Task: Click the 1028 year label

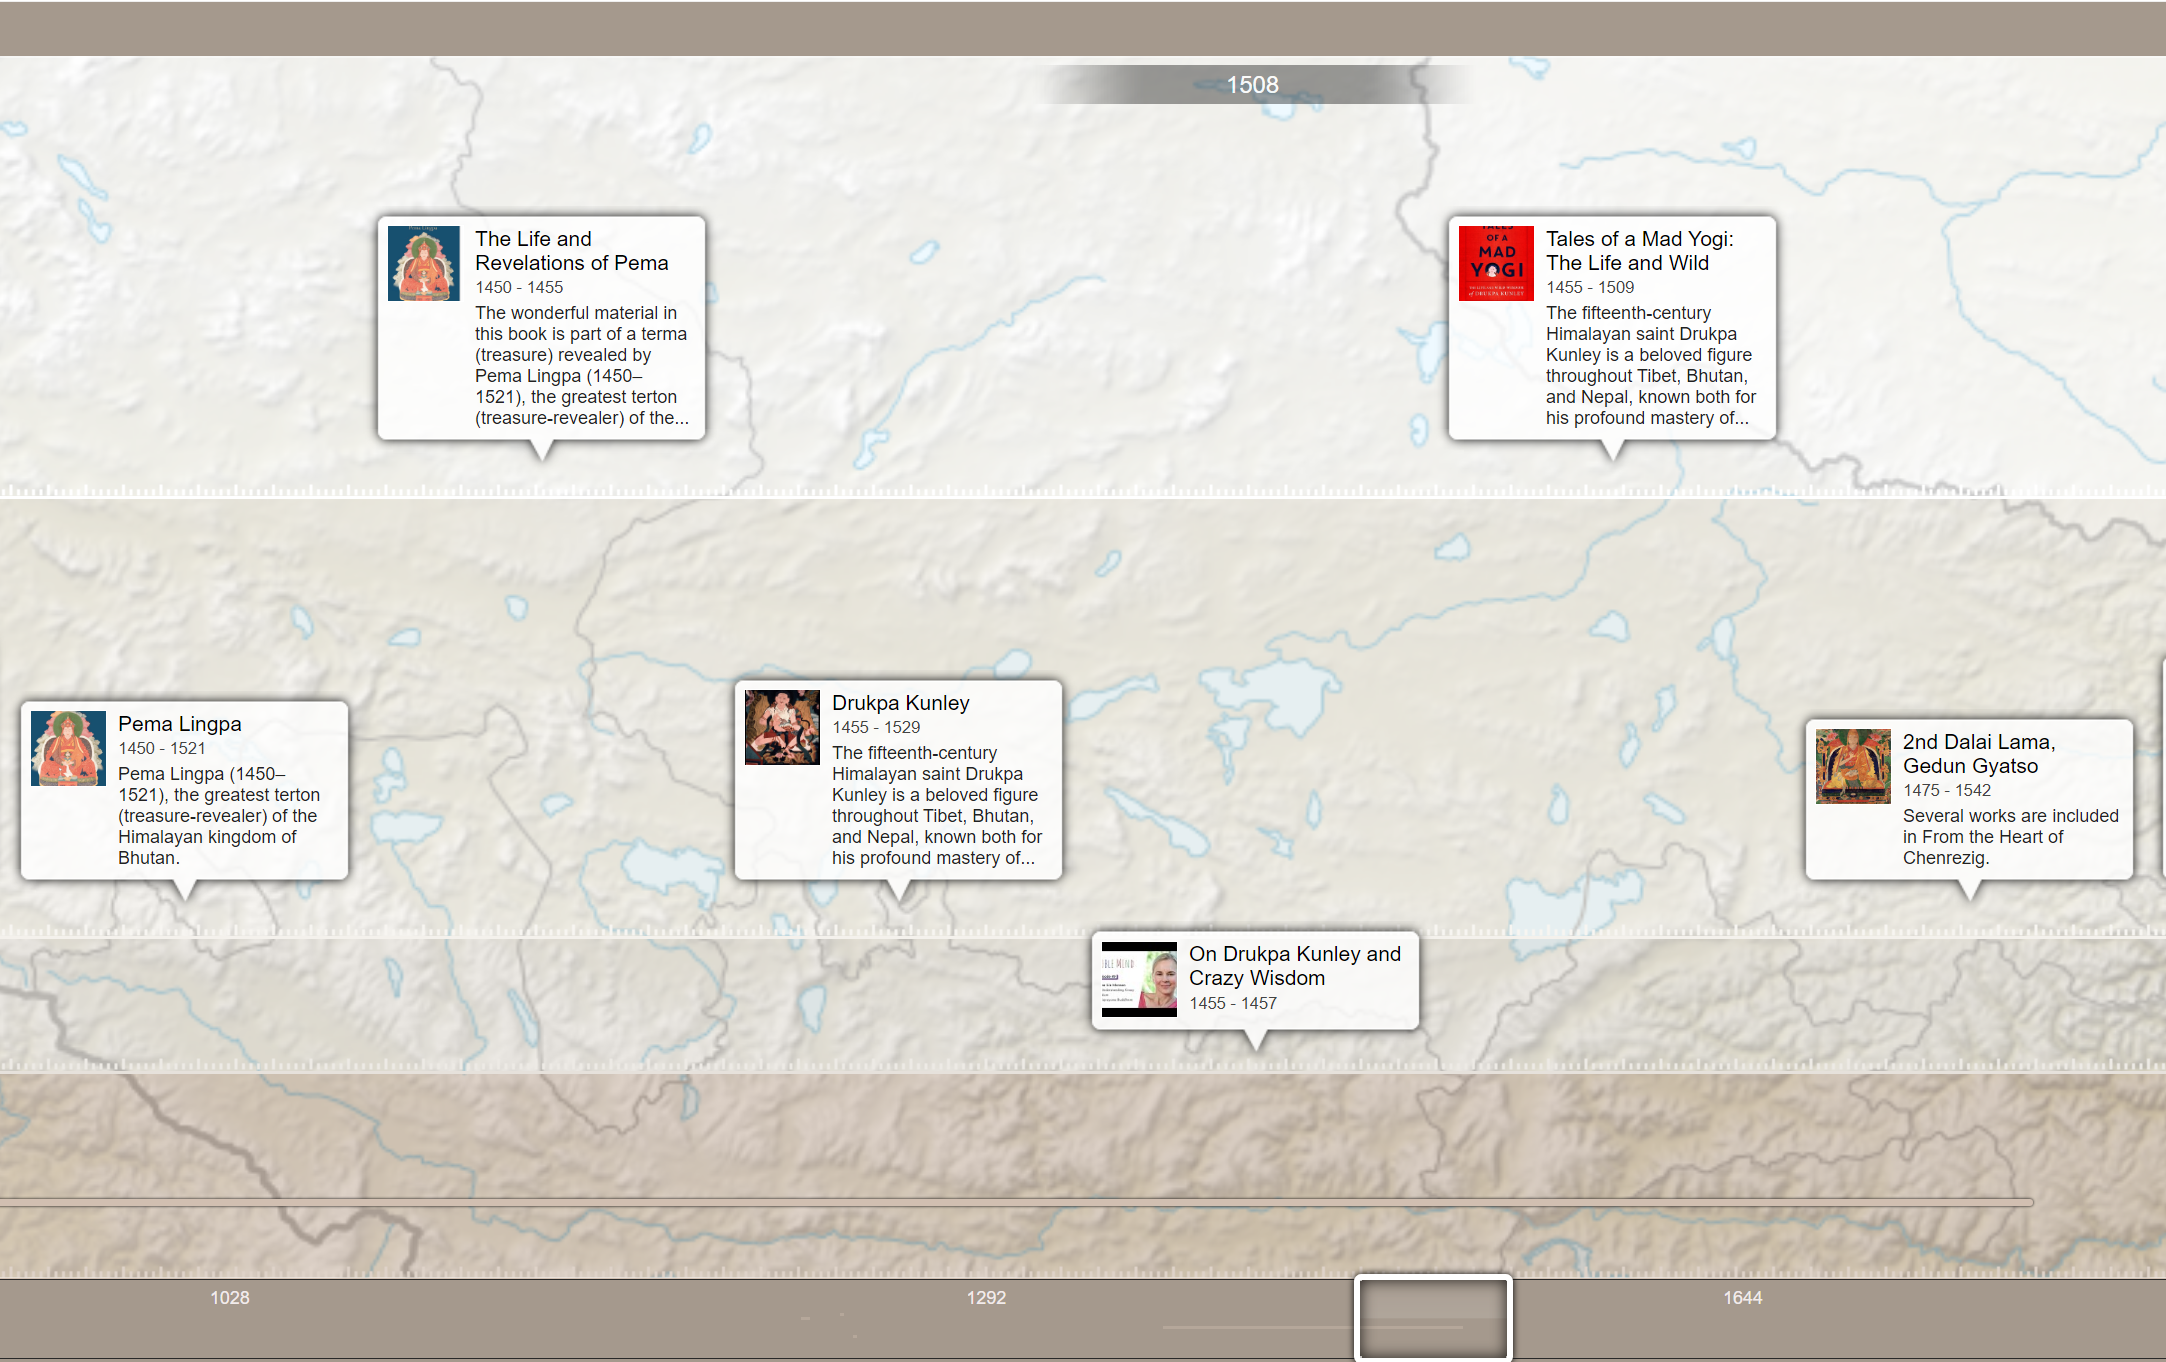Action: point(230,1298)
